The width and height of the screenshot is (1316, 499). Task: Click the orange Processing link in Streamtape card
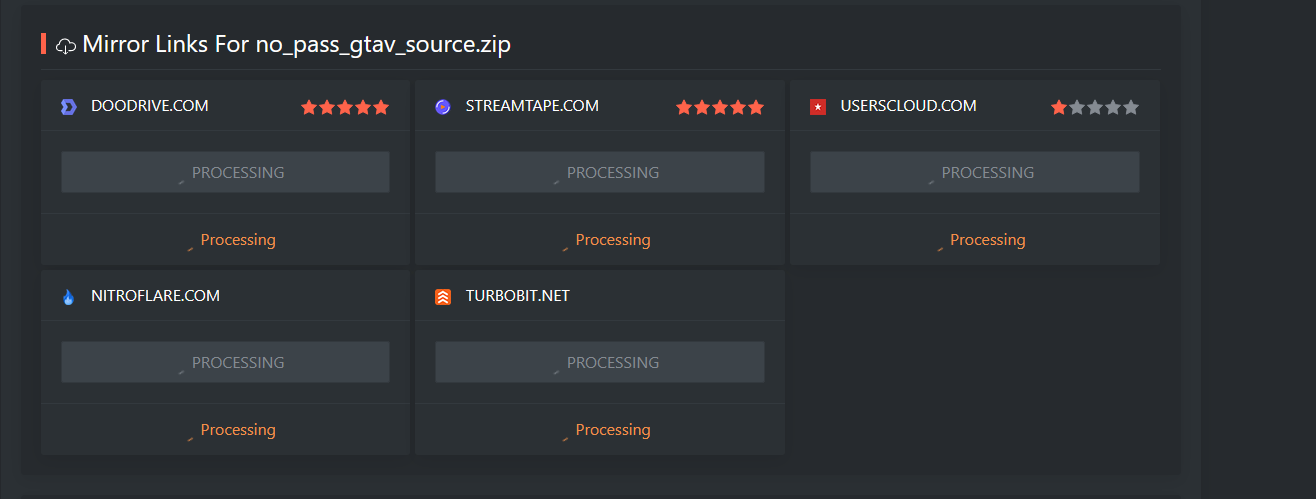coord(613,240)
